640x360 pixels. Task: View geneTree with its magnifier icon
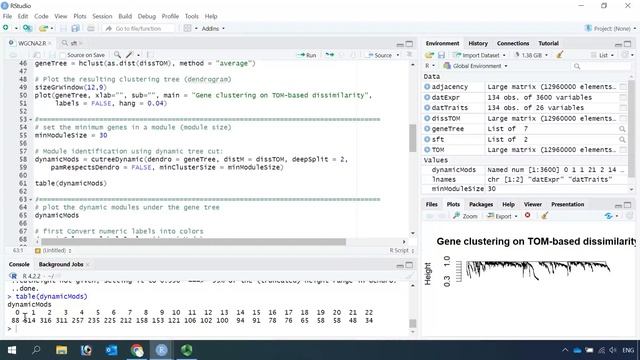(x=622, y=129)
